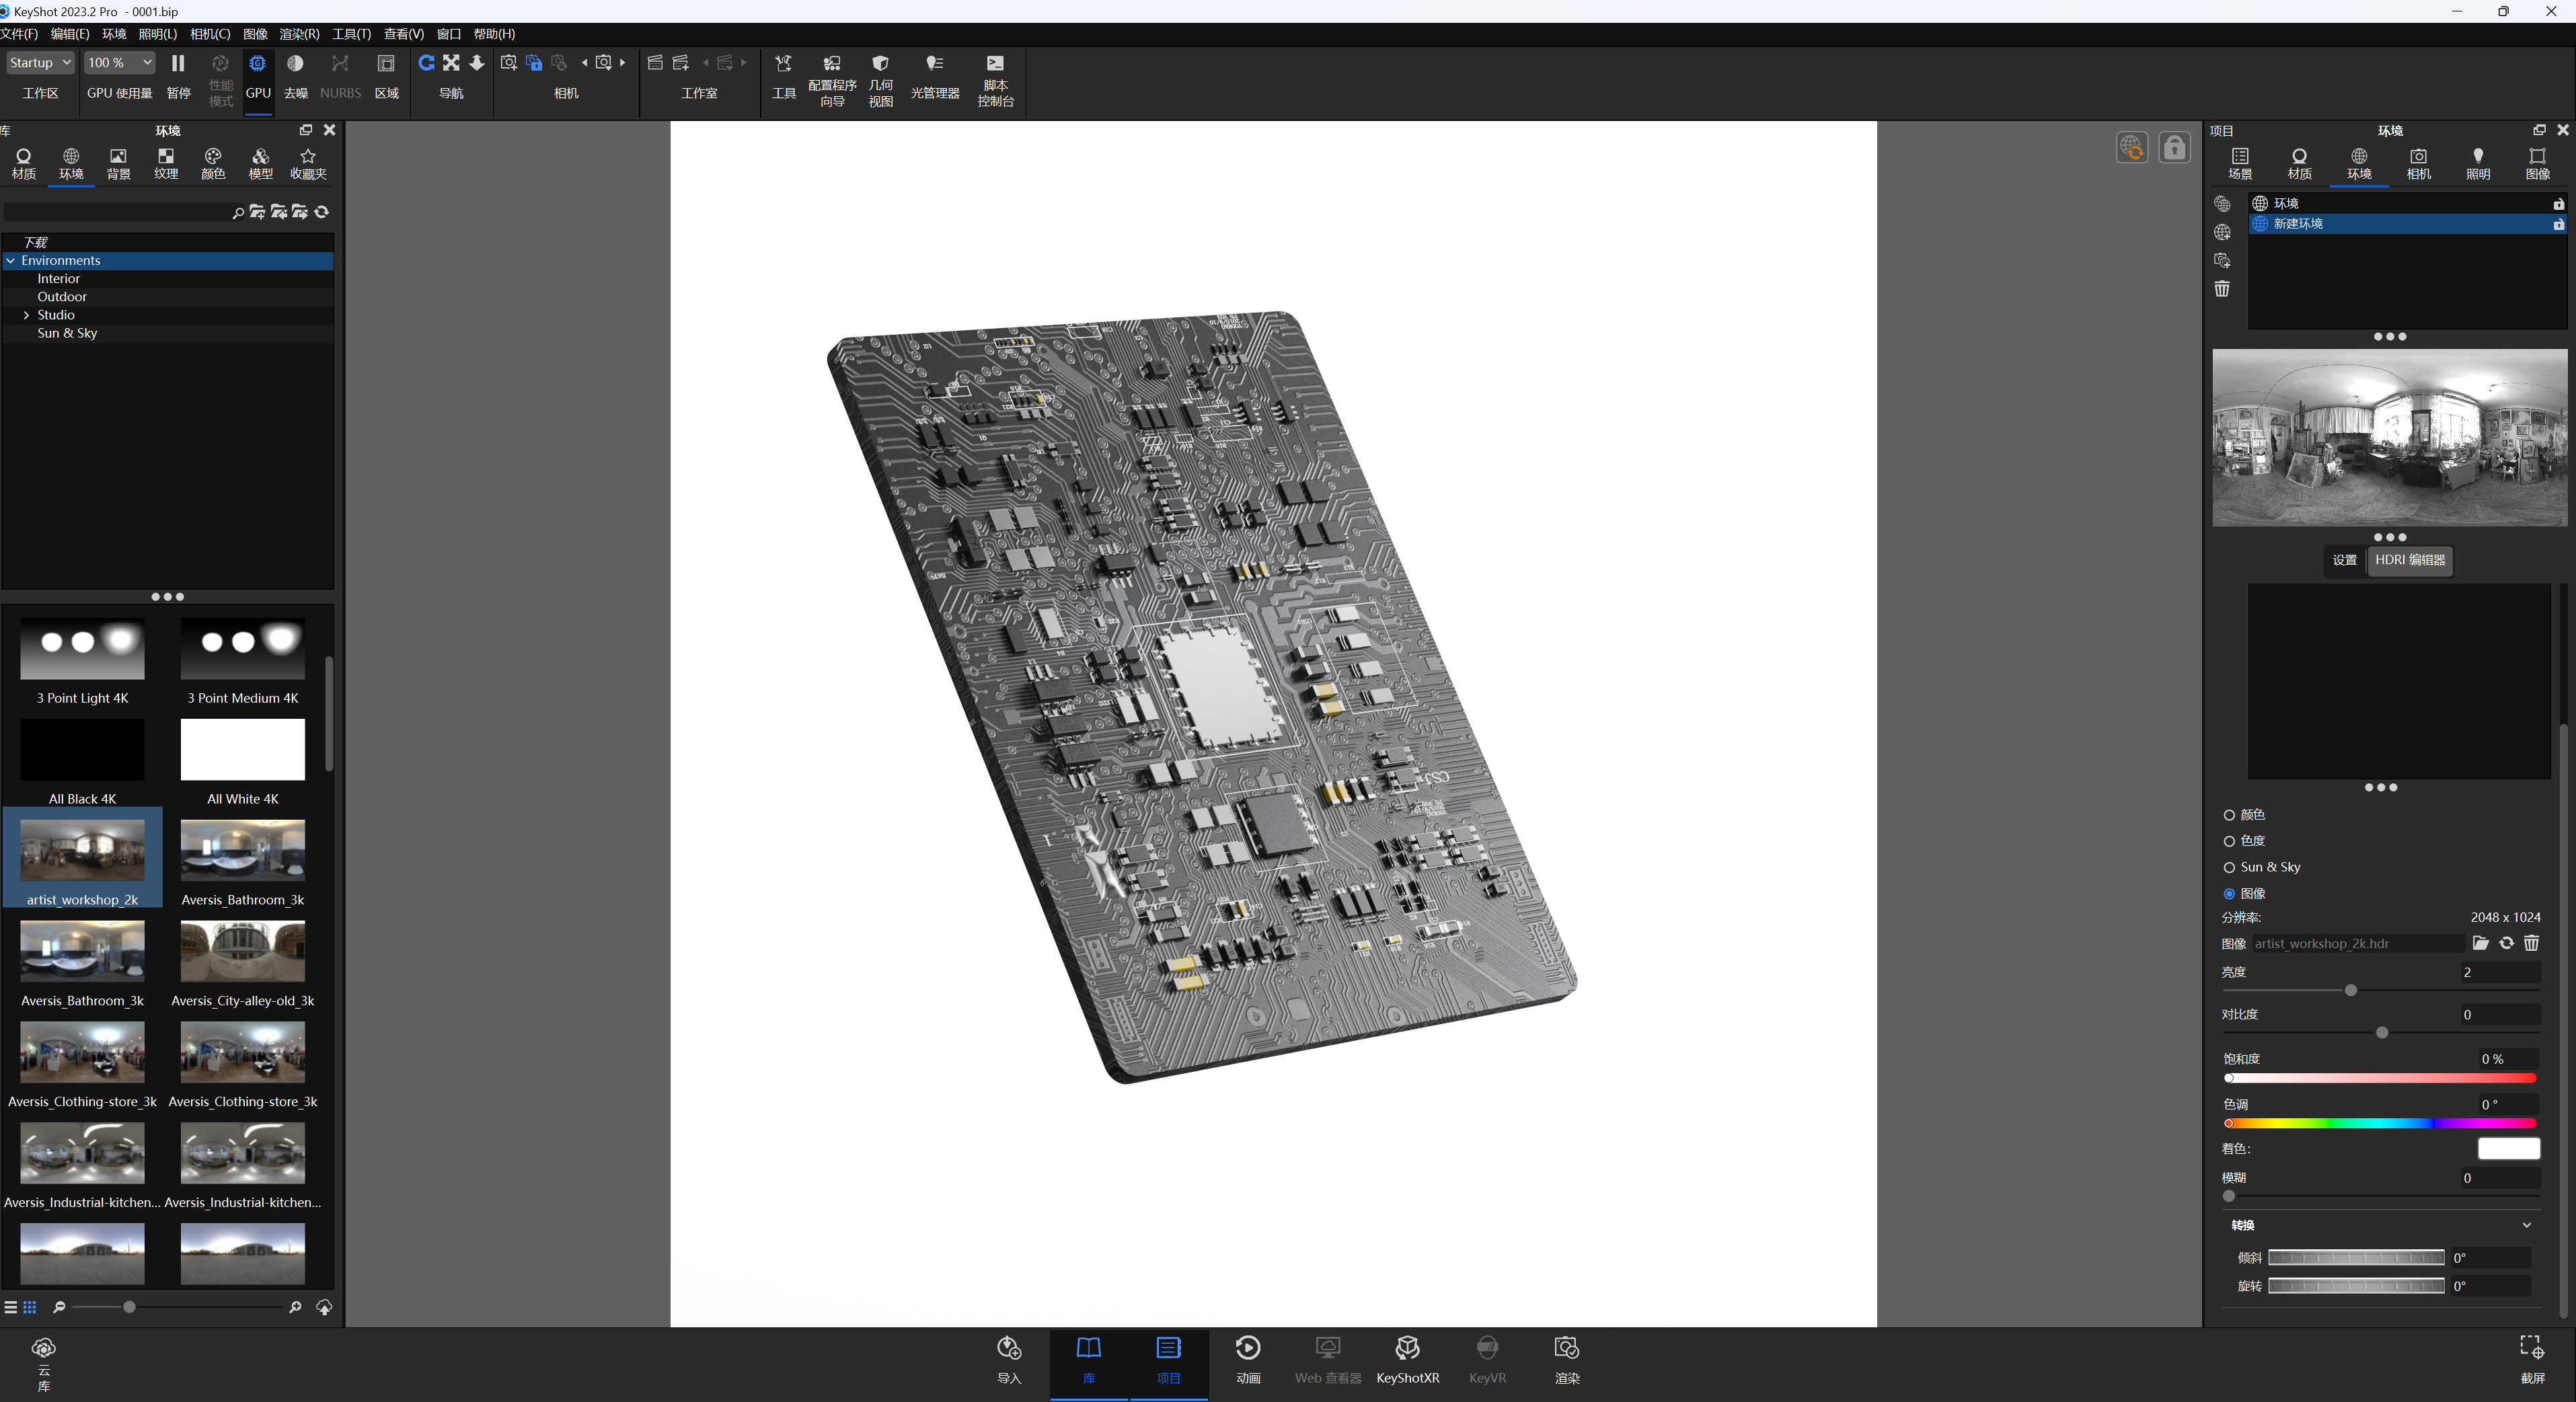The image size is (2576, 1402).
Task: Start KeyShotXR from the bottom bar
Action: coord(1407,1360)
